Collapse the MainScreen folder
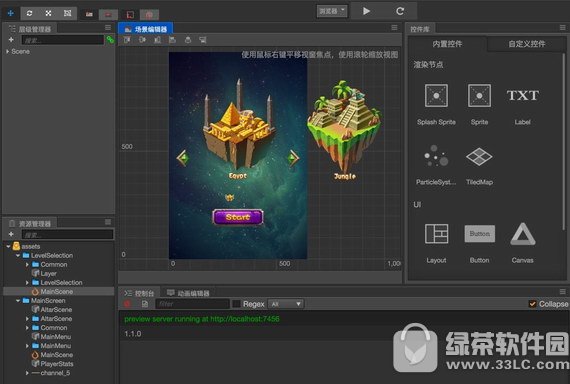The width and height of the screenshot is (570, 384). pyautogui.click(x=18, y=301)
